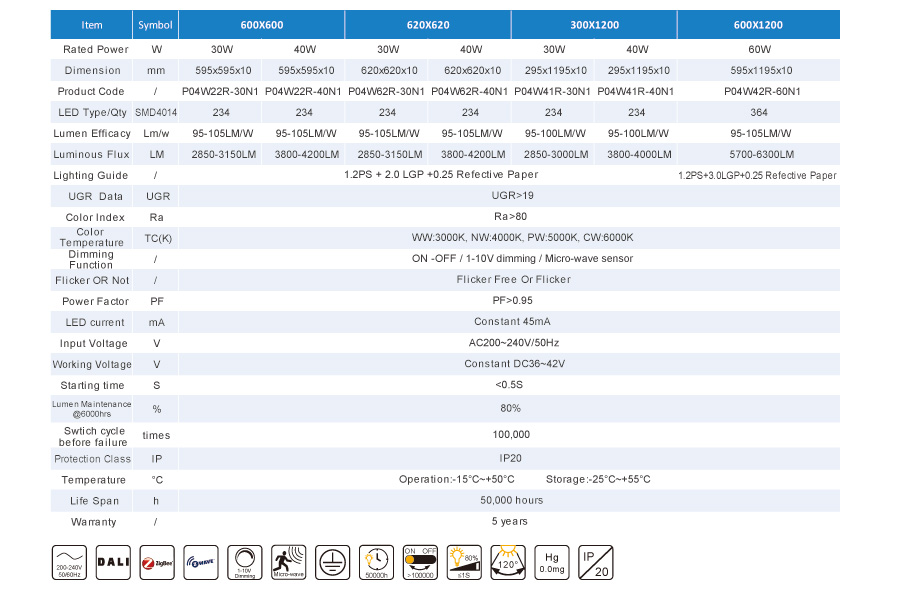
Task: Click the ON OFF >100000 switch icon
Action: [420, 563]
